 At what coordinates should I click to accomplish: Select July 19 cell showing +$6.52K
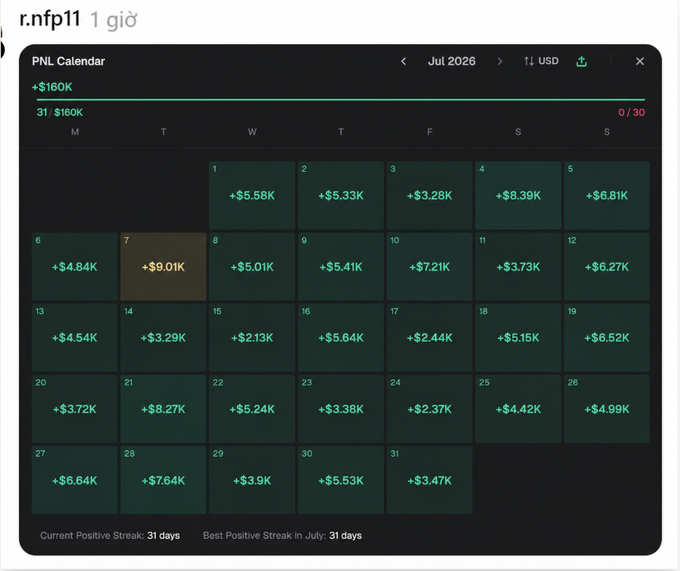click(607, 337)
